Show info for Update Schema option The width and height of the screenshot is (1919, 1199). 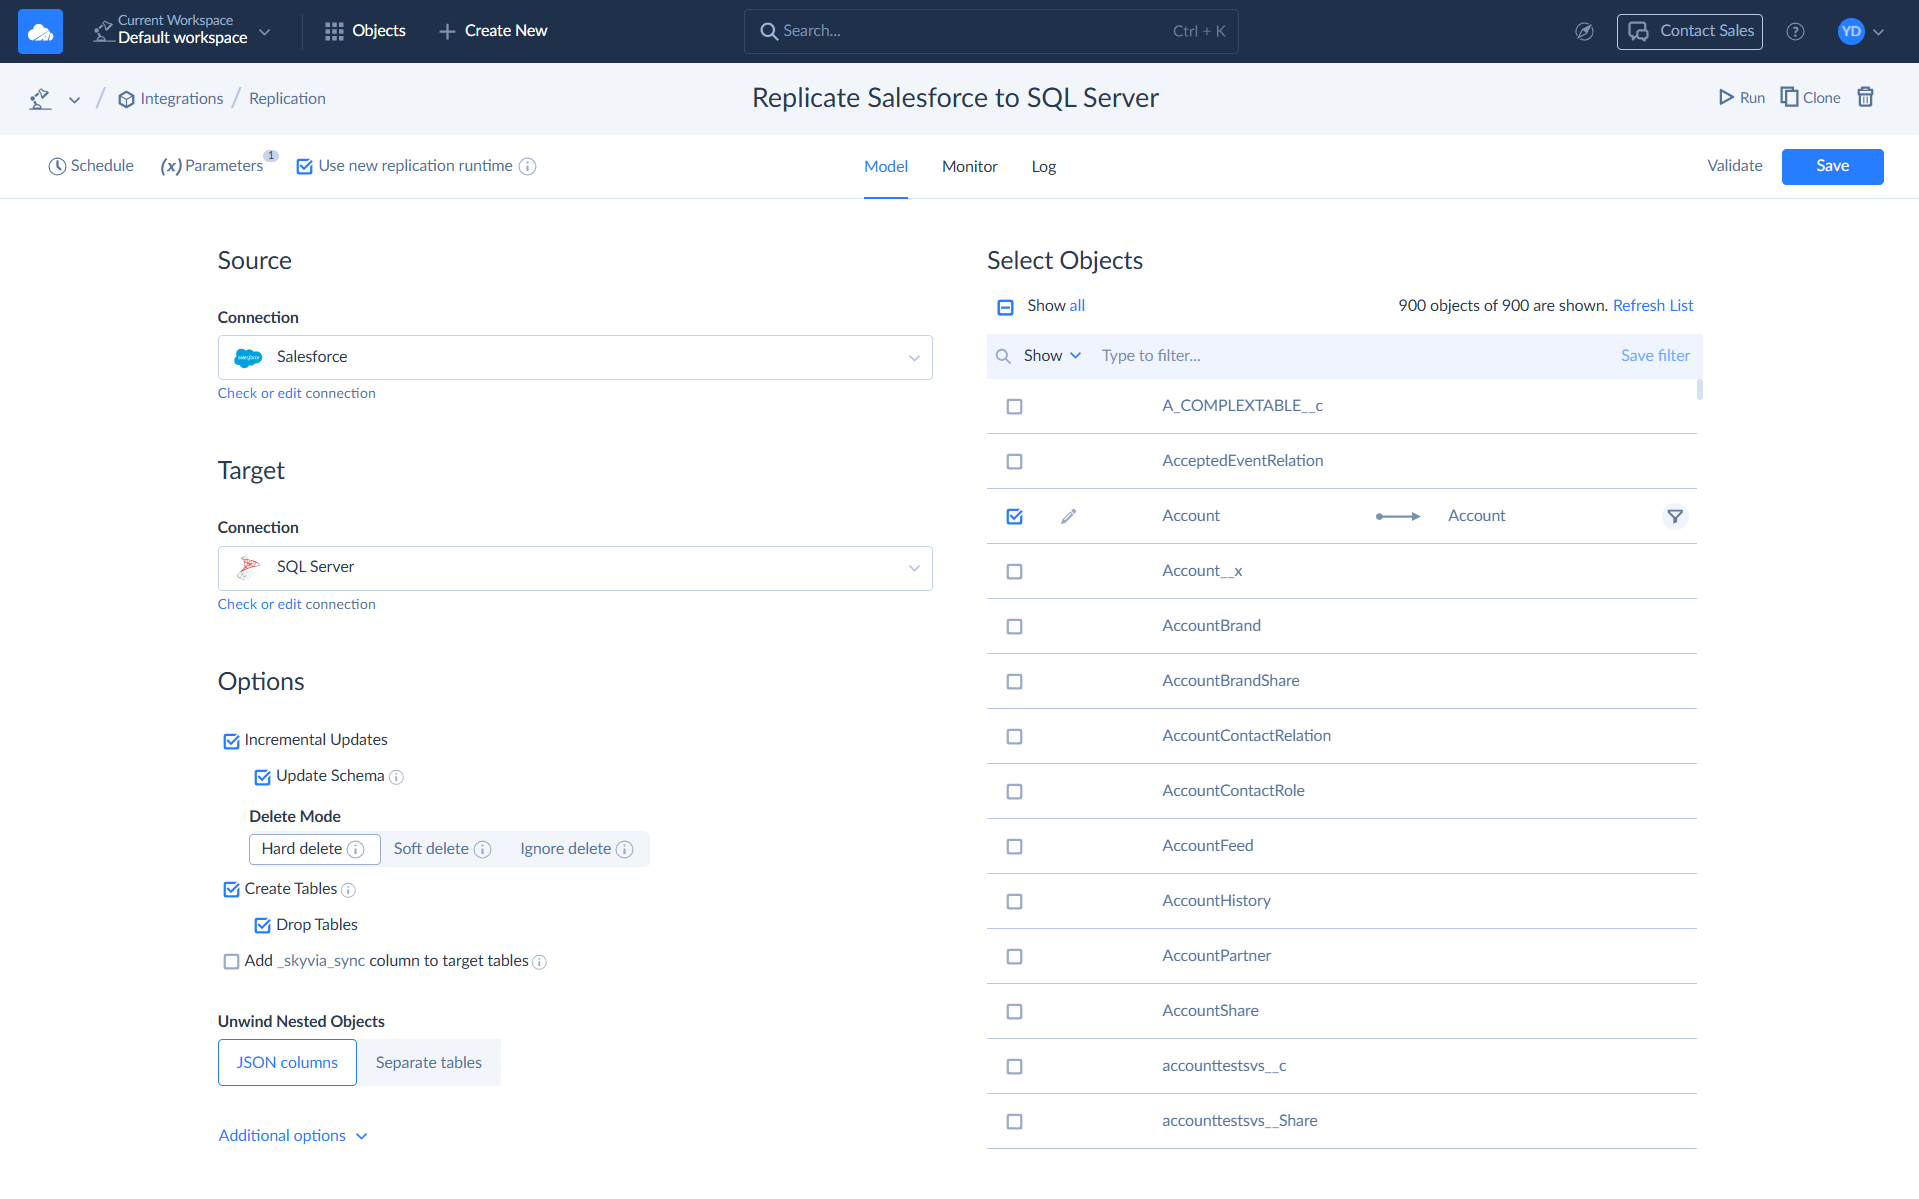pos(396,777)
